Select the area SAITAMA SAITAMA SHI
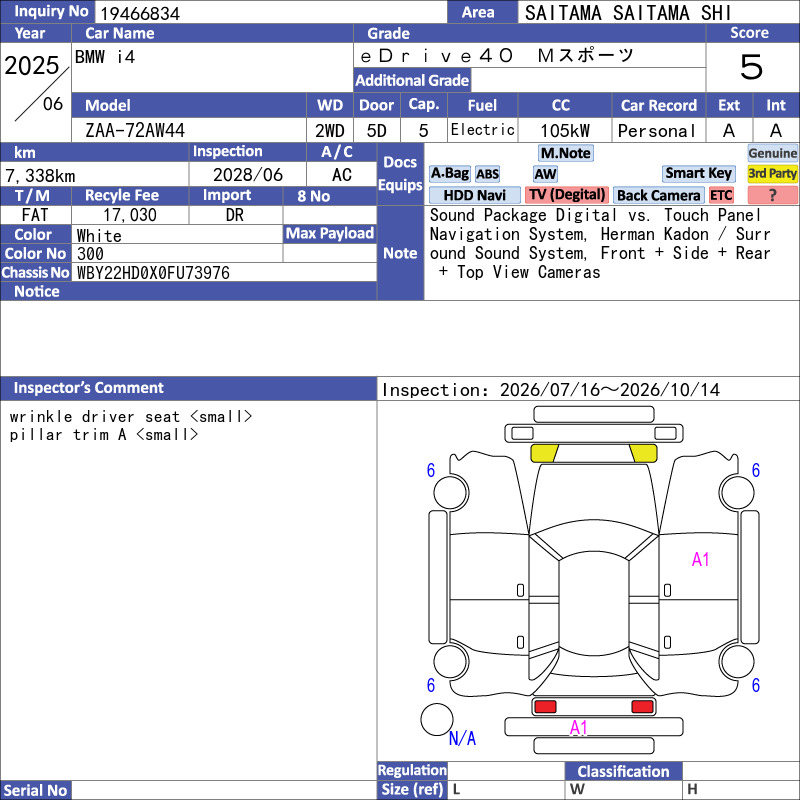 (x=628, y=13)
